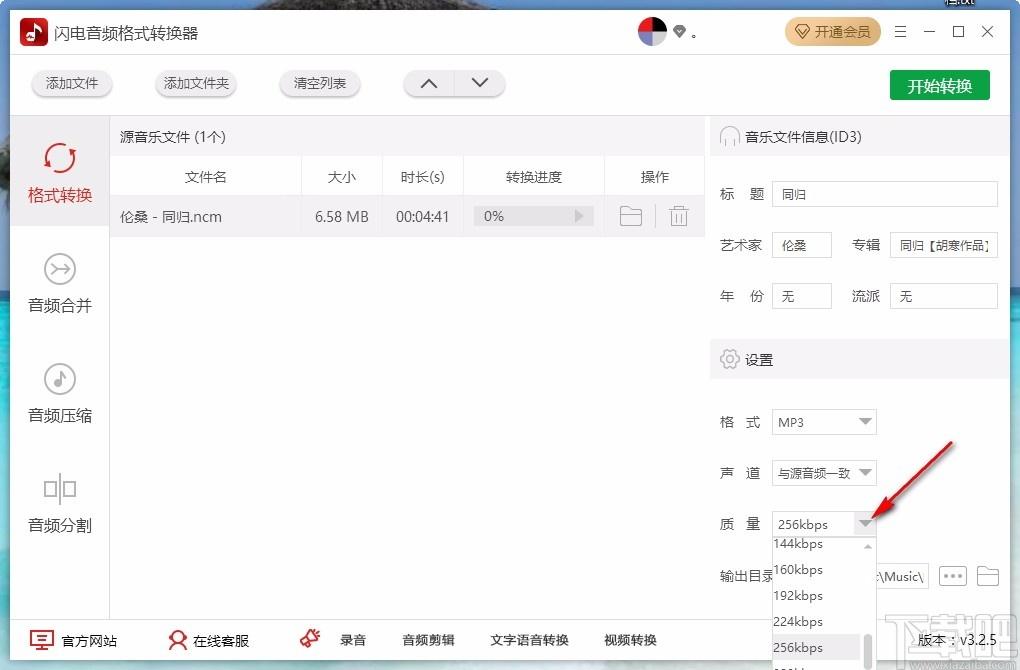Click the quality list scrollbar thumb
Image resolution: width=1020 pixels, height=670 pixels.
[868, 652]
